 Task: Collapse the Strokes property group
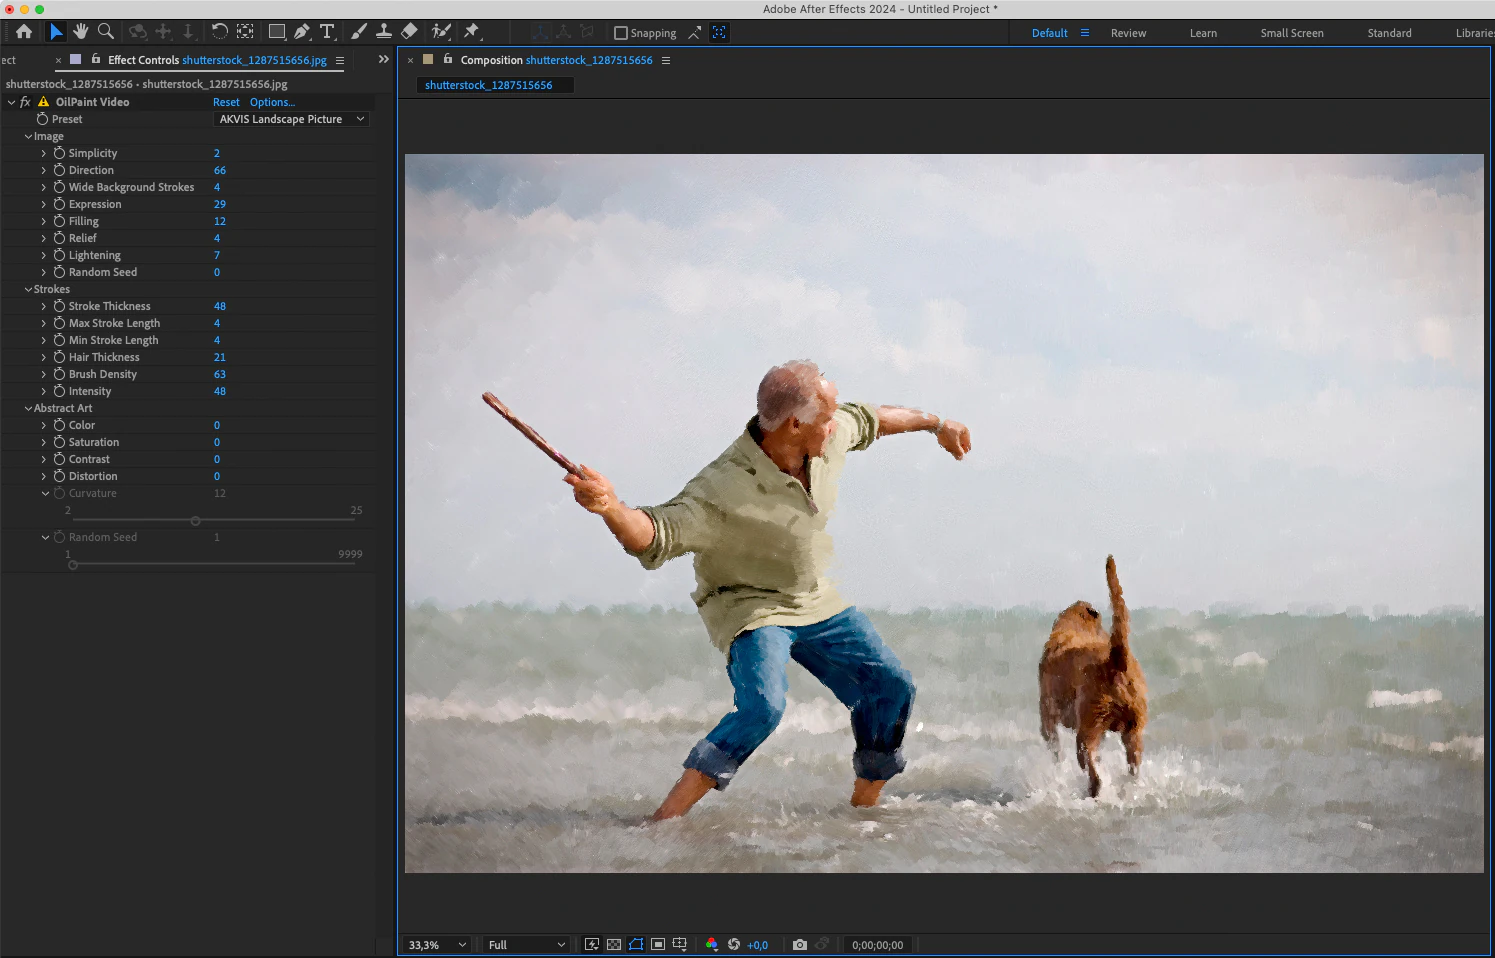28,289
